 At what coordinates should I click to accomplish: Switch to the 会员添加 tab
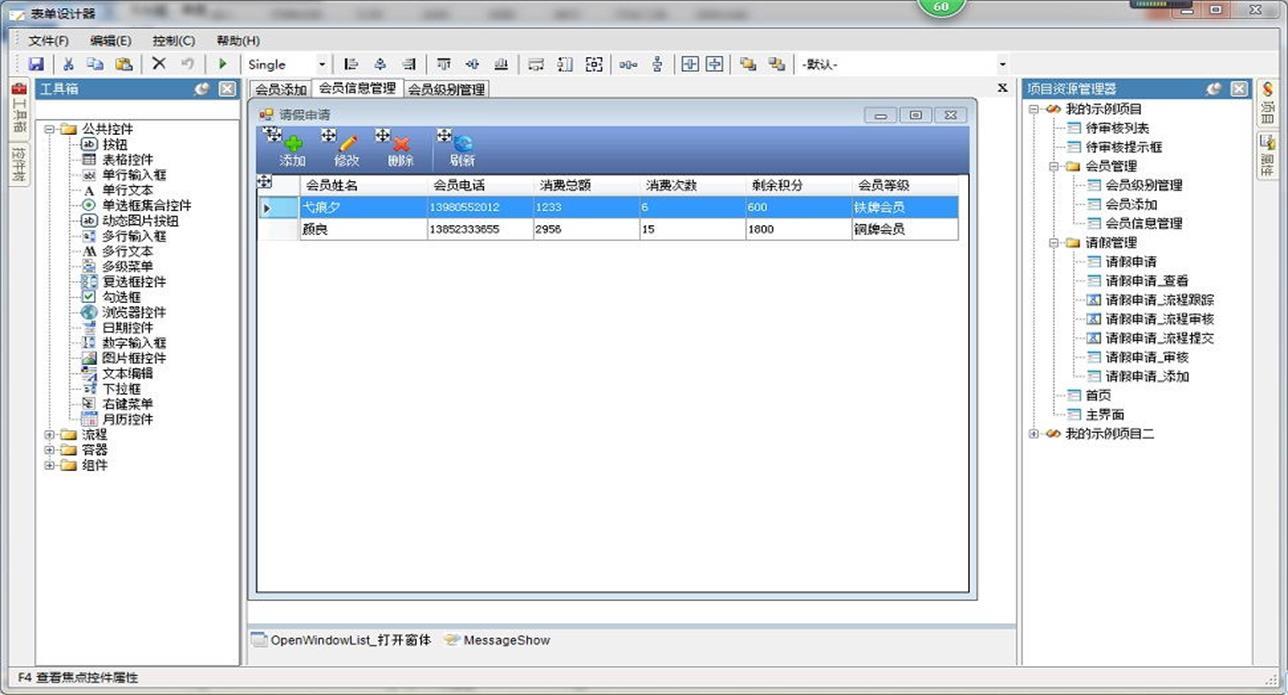[280, 89]
